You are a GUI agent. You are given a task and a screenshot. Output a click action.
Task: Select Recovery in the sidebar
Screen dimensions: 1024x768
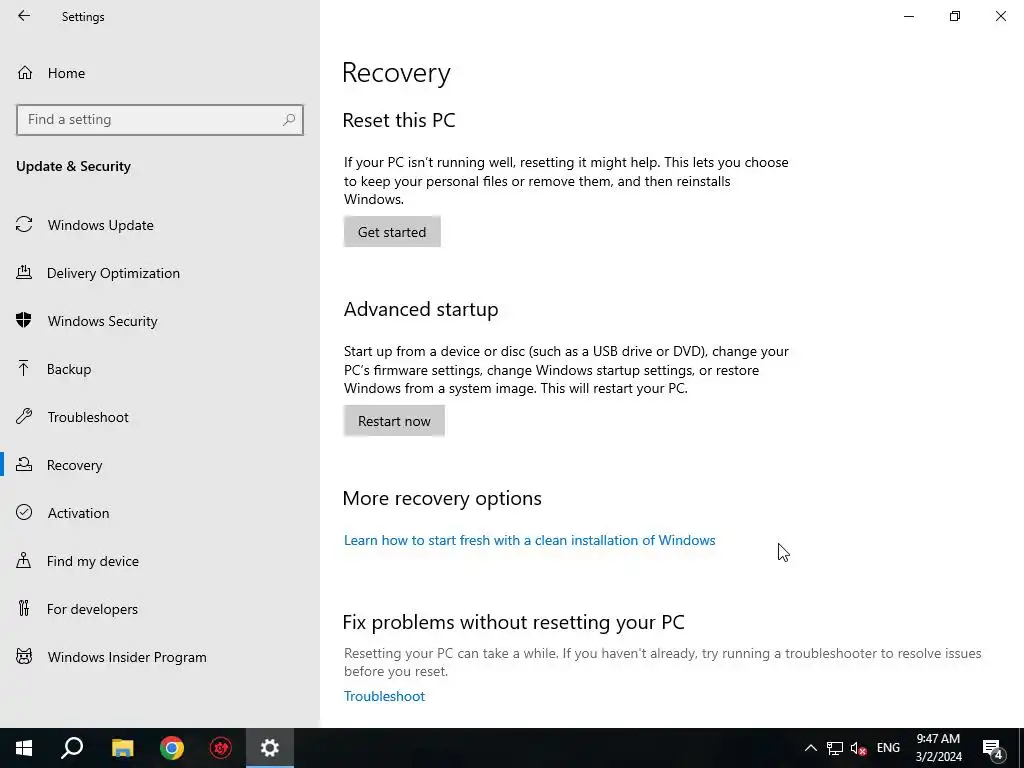tap(160, 465)
